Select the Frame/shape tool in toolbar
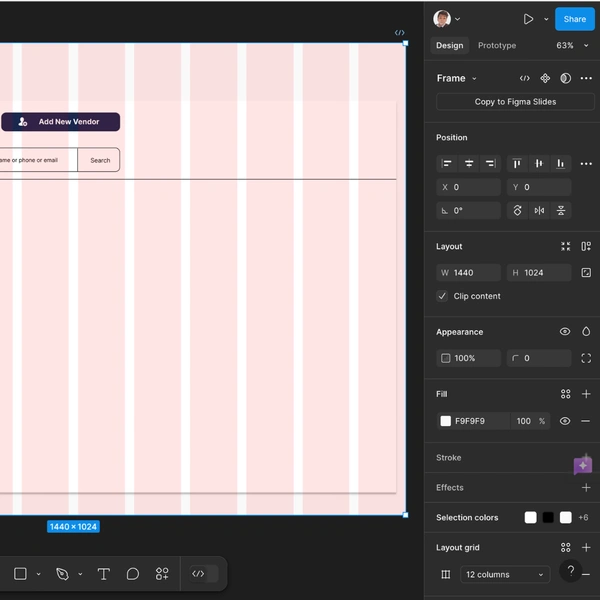 (x=20, y=574)
